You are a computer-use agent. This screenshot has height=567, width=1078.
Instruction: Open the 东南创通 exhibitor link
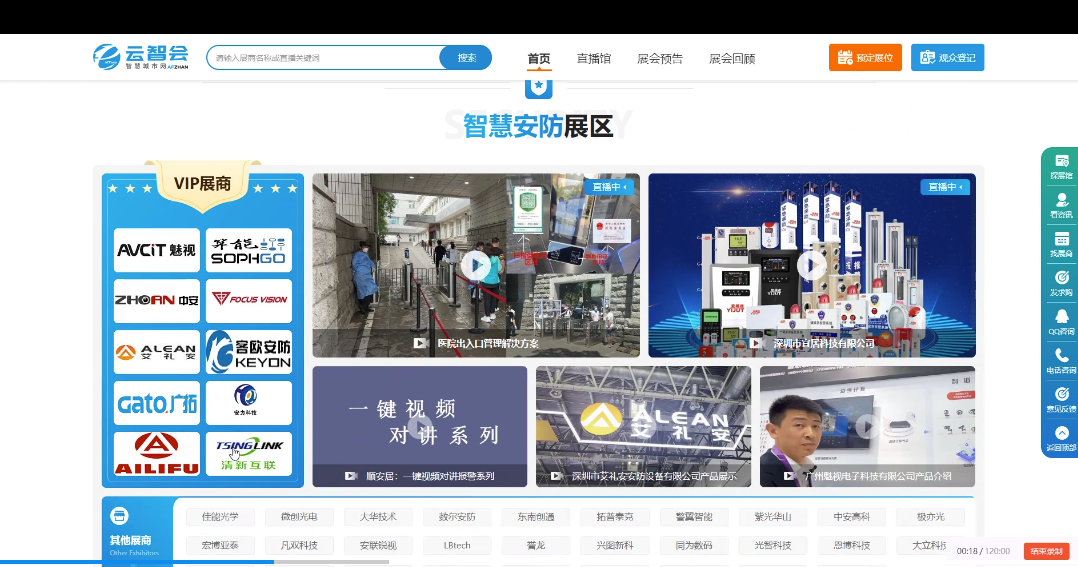536,517
